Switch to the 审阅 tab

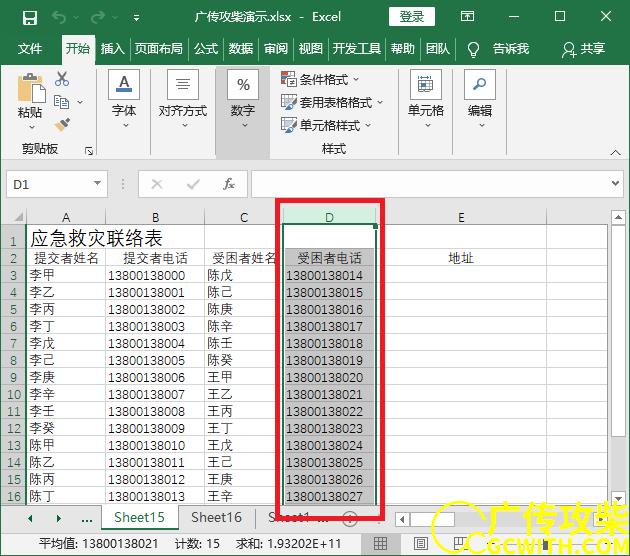[x=276, y=49]
